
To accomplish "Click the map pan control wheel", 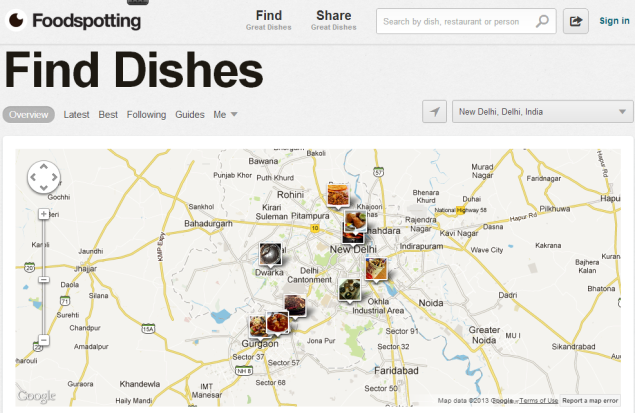I will tap(44, 177).
